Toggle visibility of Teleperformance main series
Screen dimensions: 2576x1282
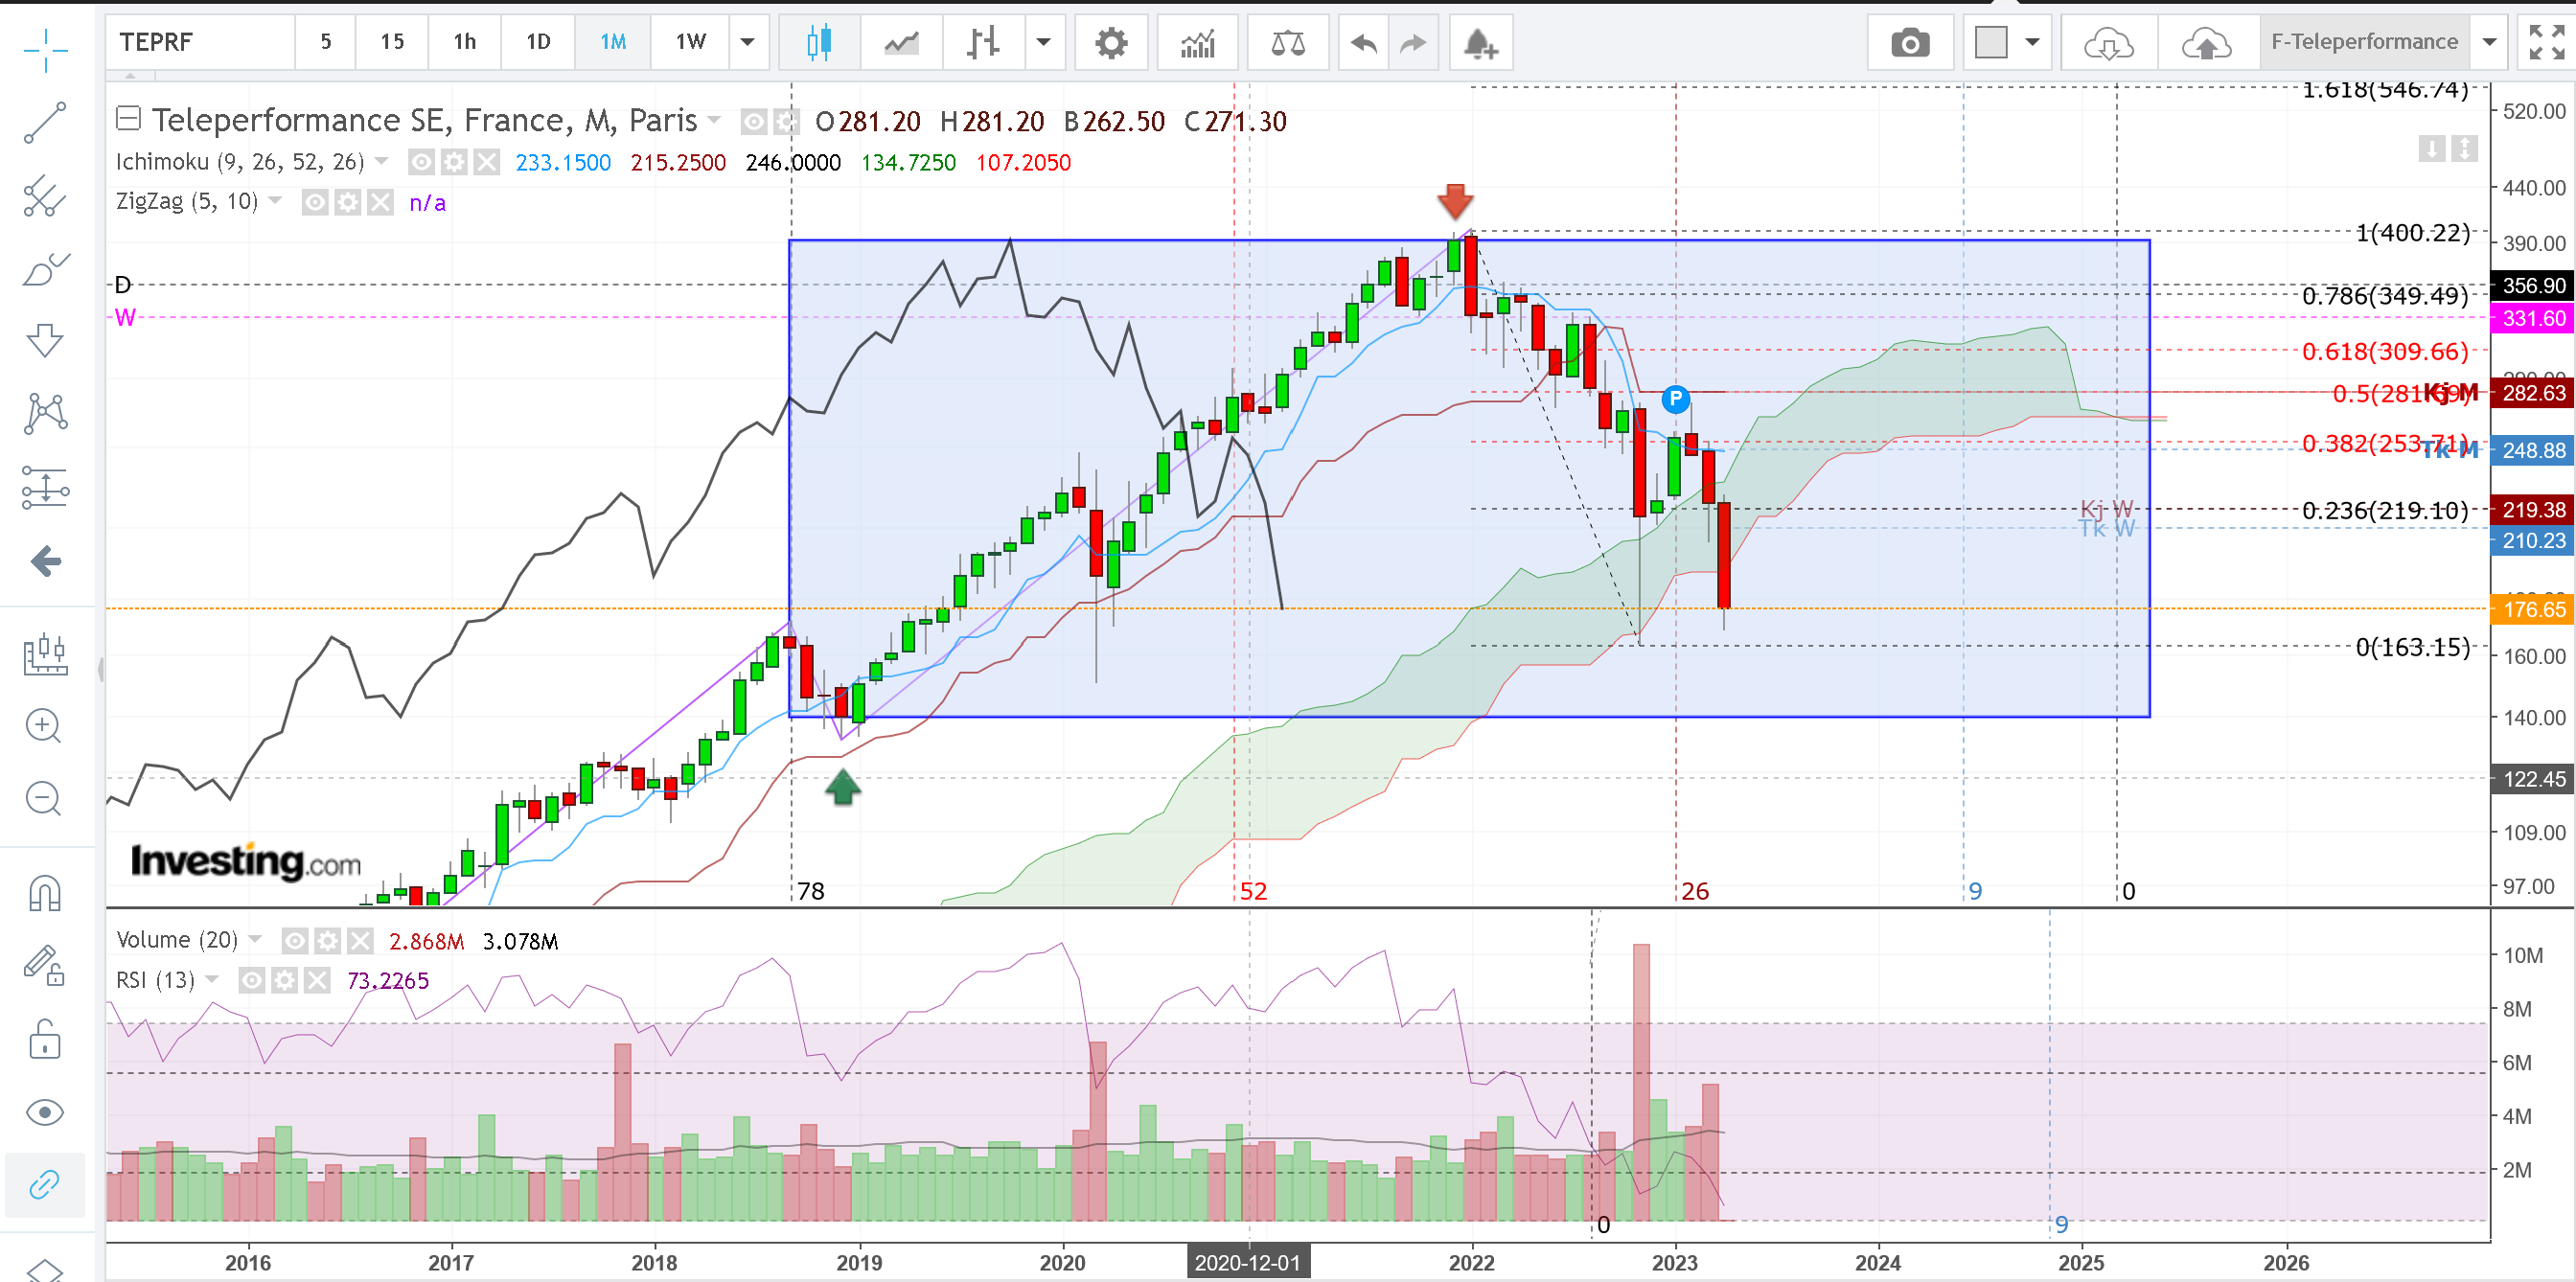point(753,122)
